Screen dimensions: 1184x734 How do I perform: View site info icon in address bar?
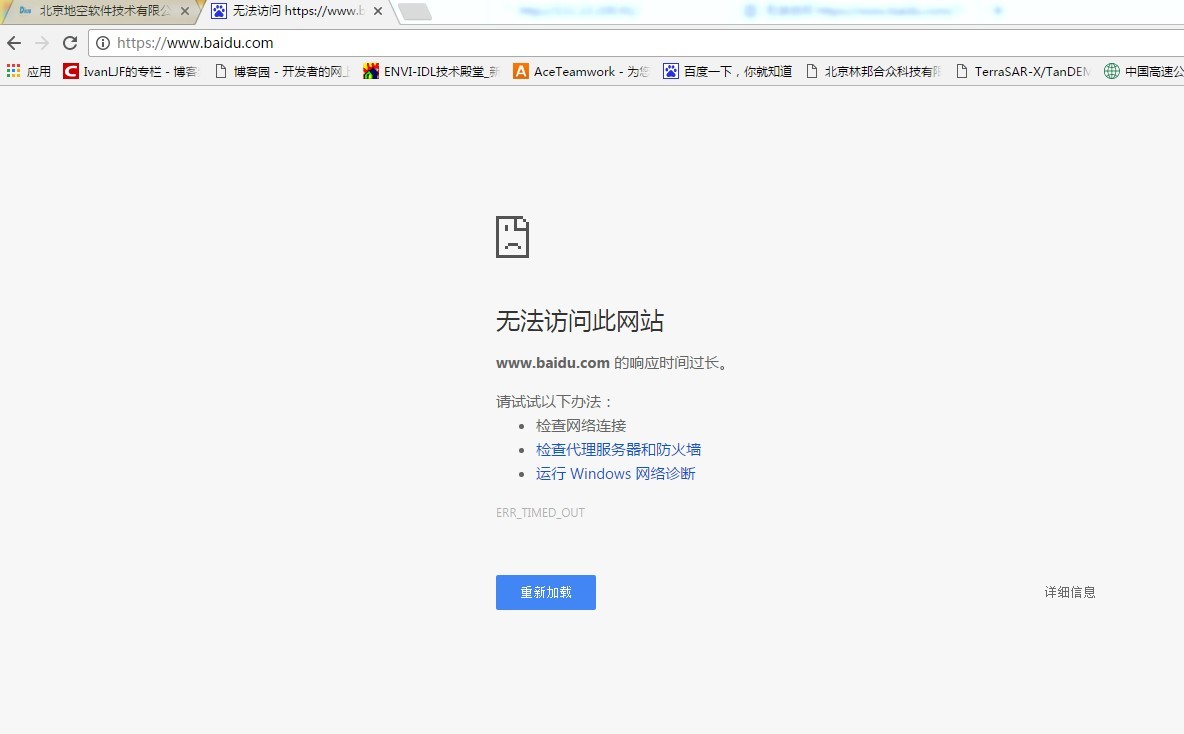103,43
